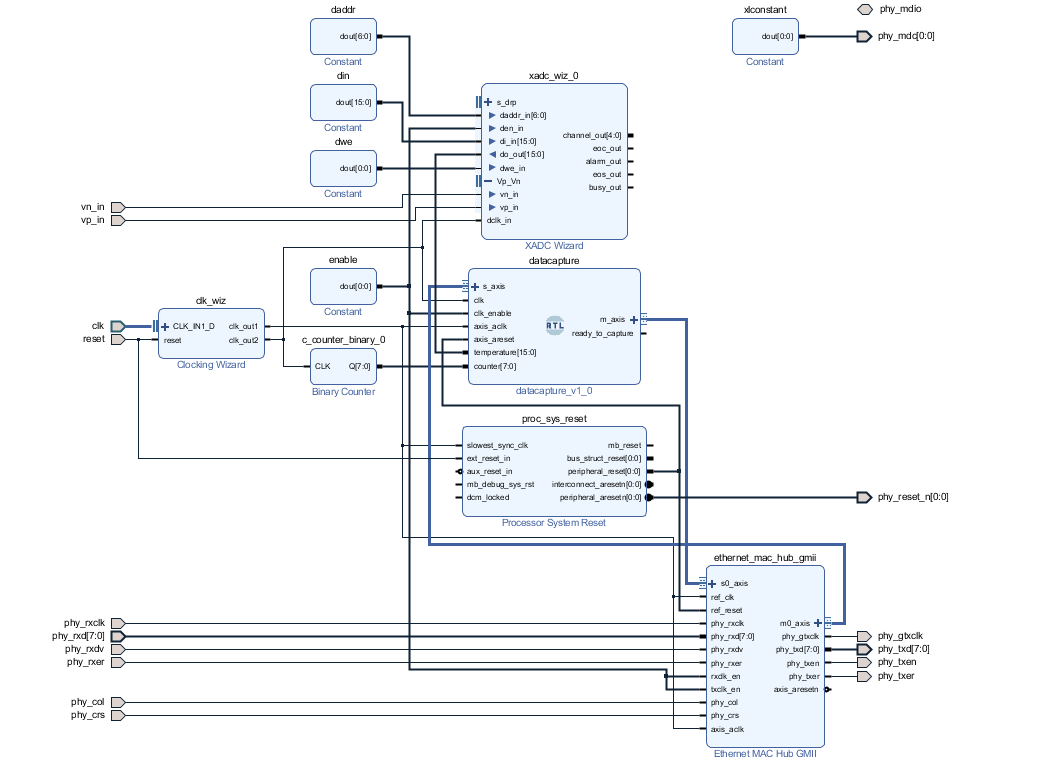Select the vn_in external input port symbol

click(x=118, y=207)
